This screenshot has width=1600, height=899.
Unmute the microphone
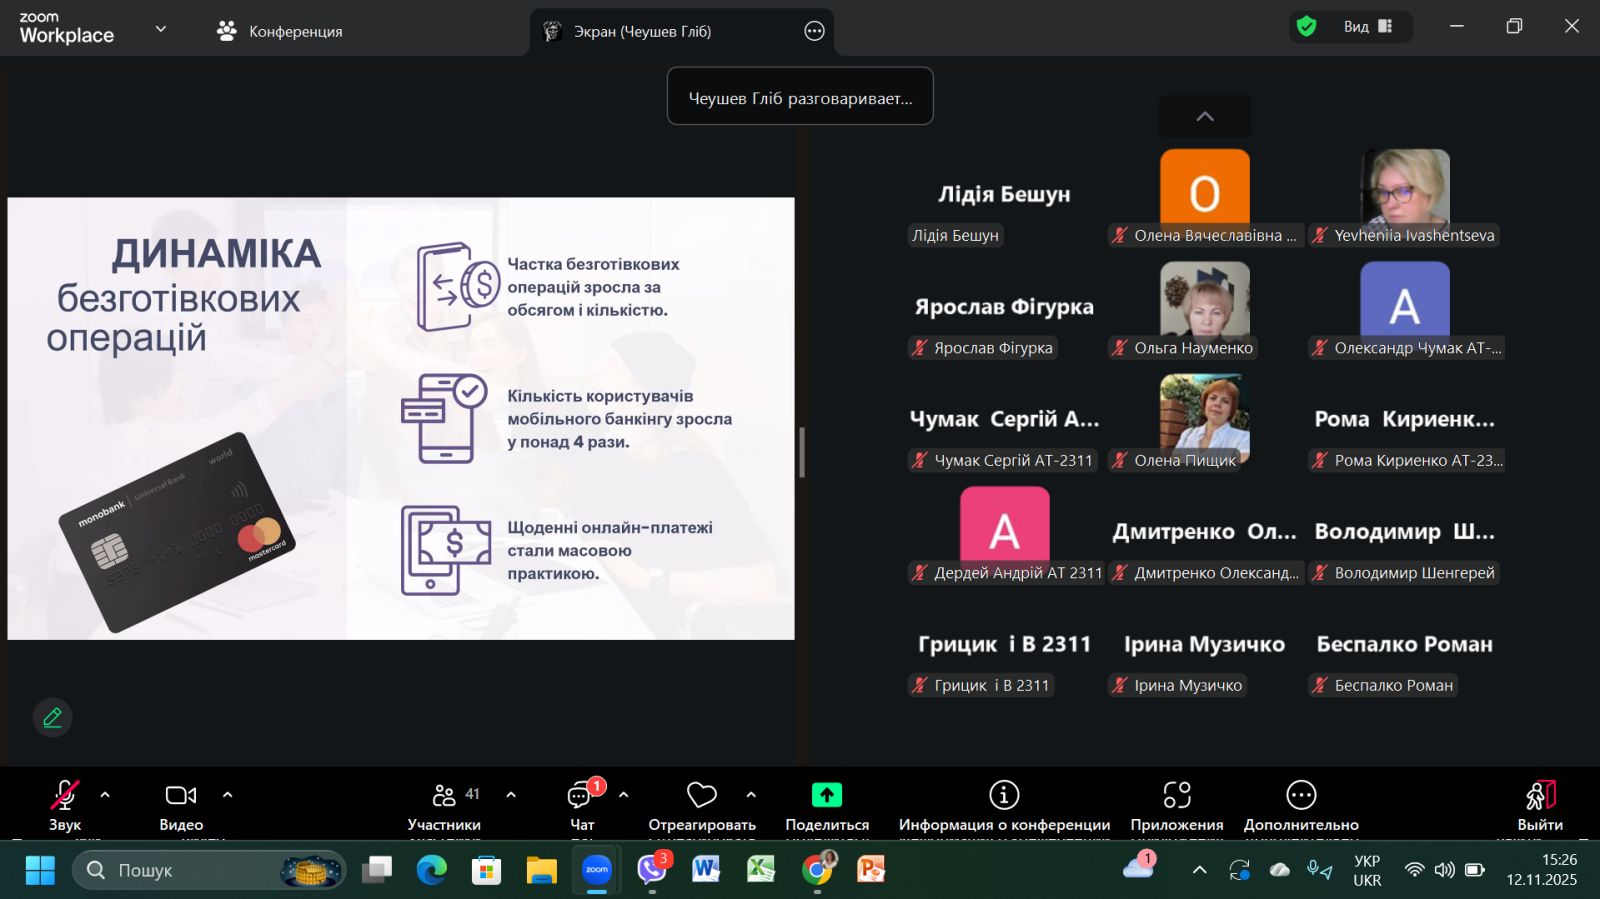click(x=65, y=795)
